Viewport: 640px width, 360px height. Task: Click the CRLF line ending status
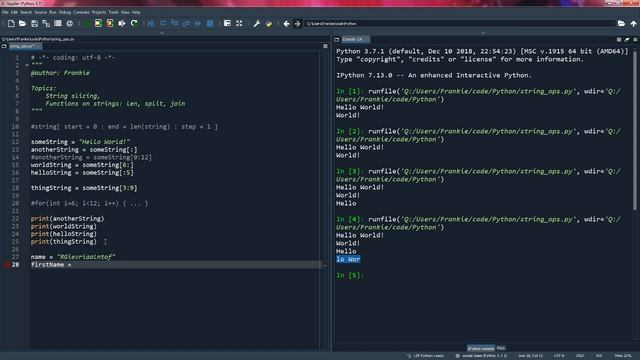coord(580,356)
